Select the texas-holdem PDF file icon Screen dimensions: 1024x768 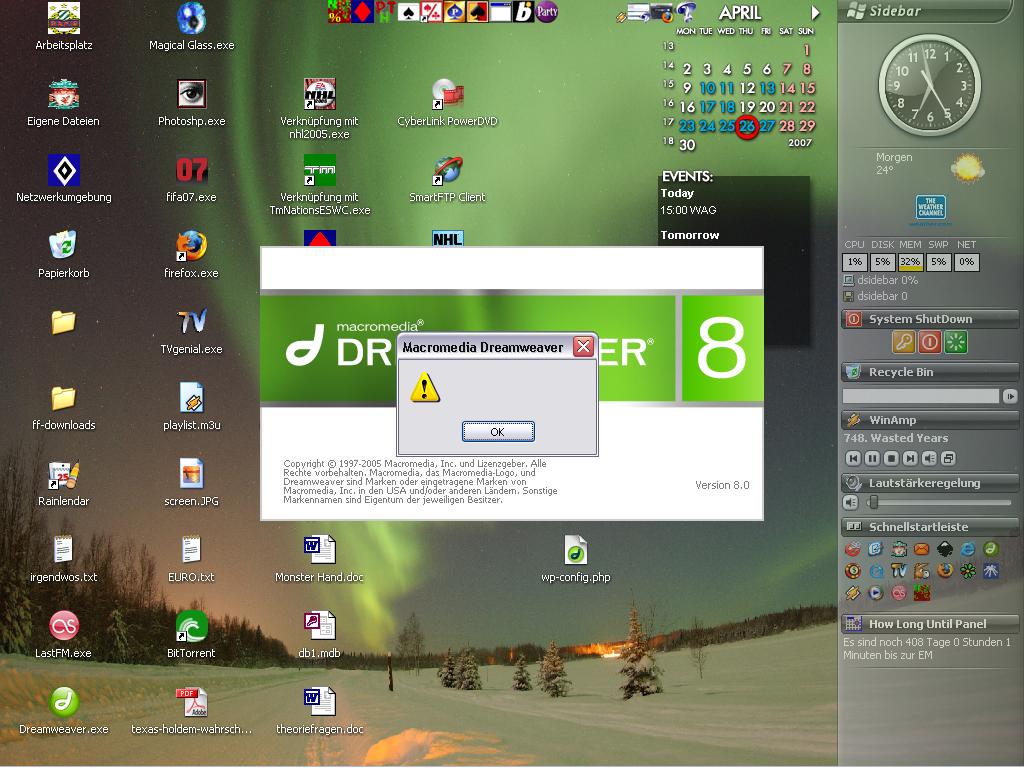tap(191, 702)
